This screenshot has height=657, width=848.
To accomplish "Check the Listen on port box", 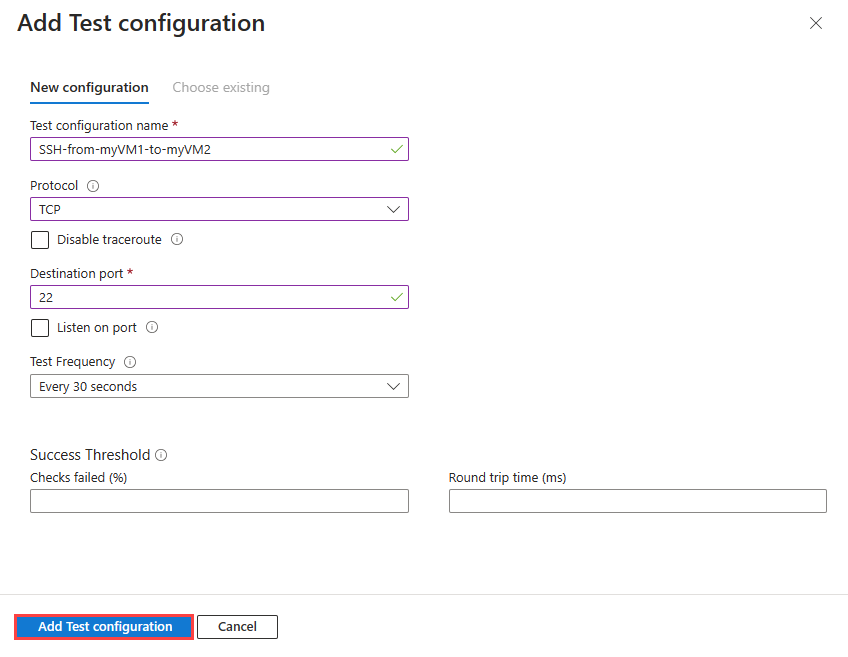I will (x=40, y=327).
